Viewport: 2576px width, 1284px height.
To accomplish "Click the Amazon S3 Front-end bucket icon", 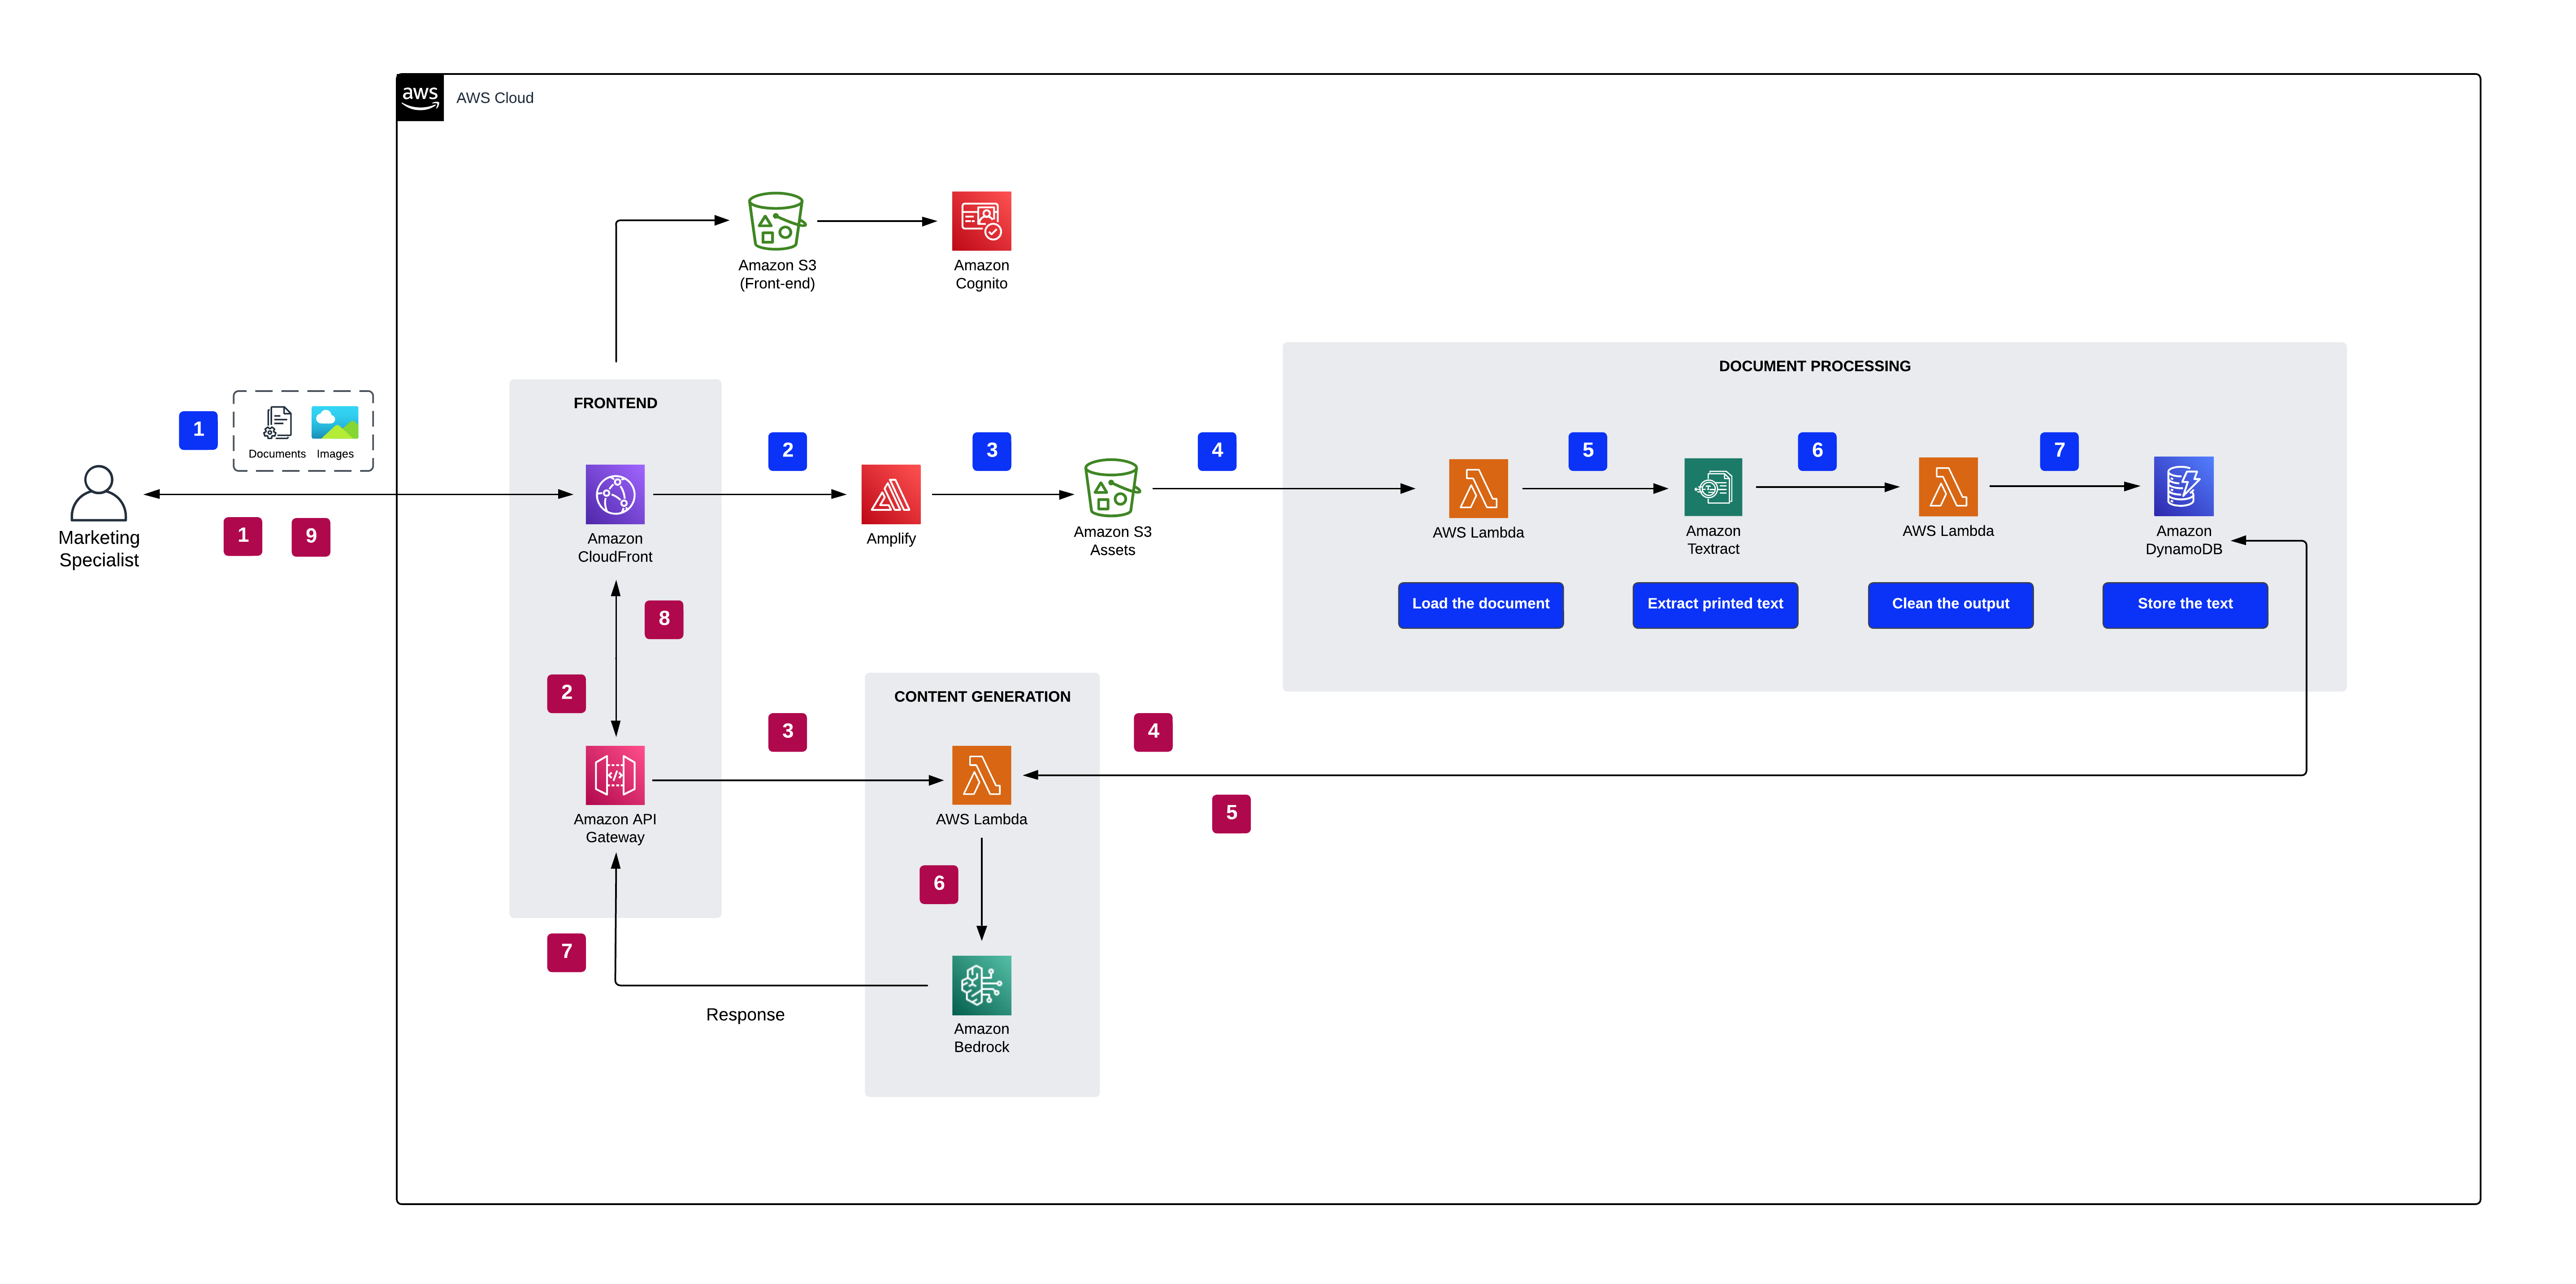I will [776, 221].
